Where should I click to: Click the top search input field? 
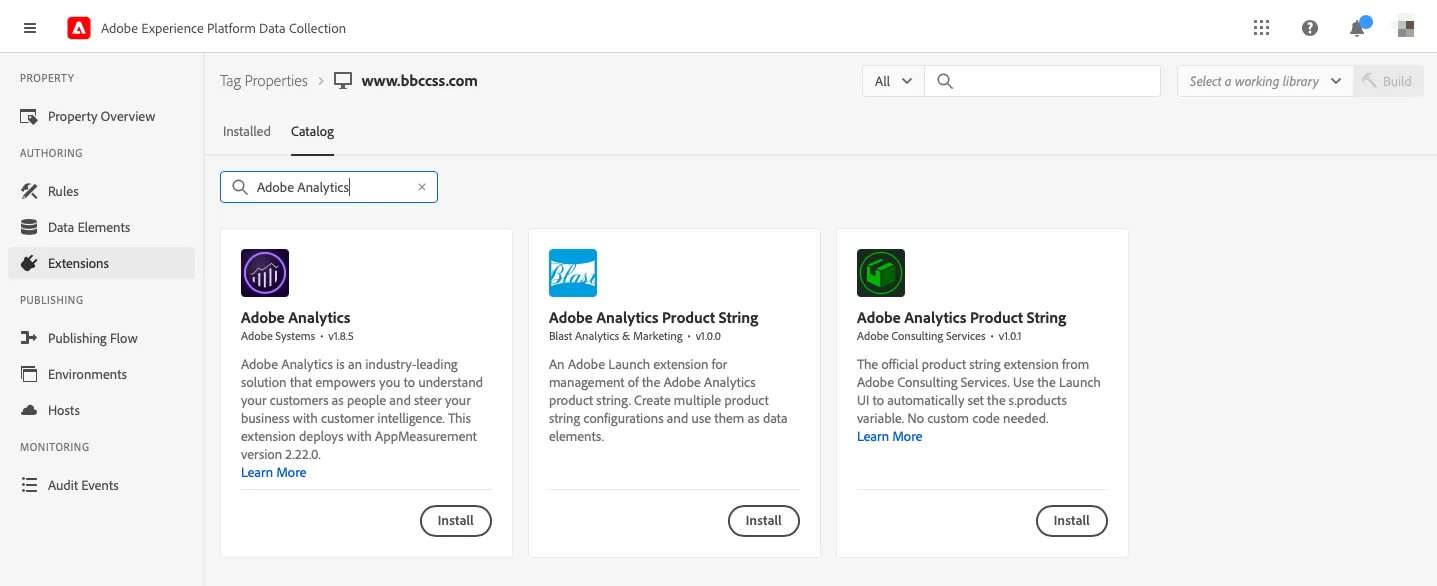click(x=1042, y=81)
